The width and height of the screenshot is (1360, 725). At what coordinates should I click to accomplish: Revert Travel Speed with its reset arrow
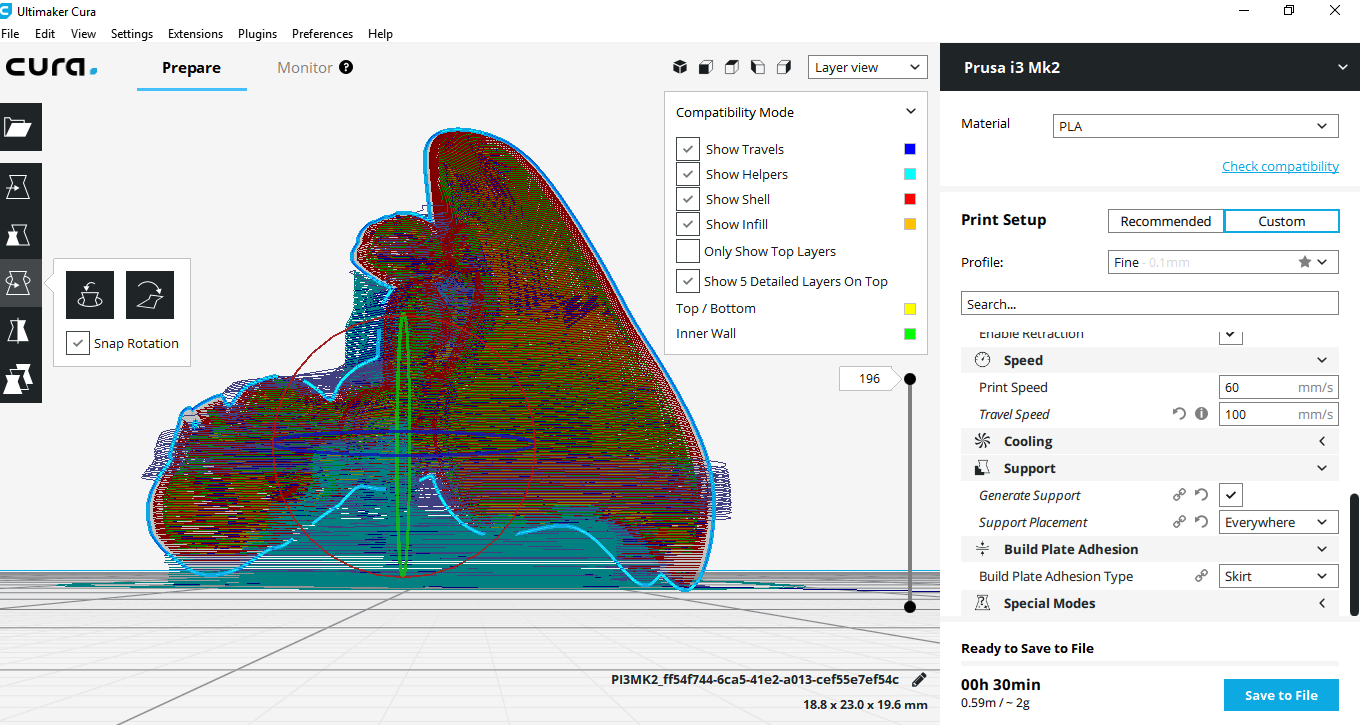click(1179, 414)
